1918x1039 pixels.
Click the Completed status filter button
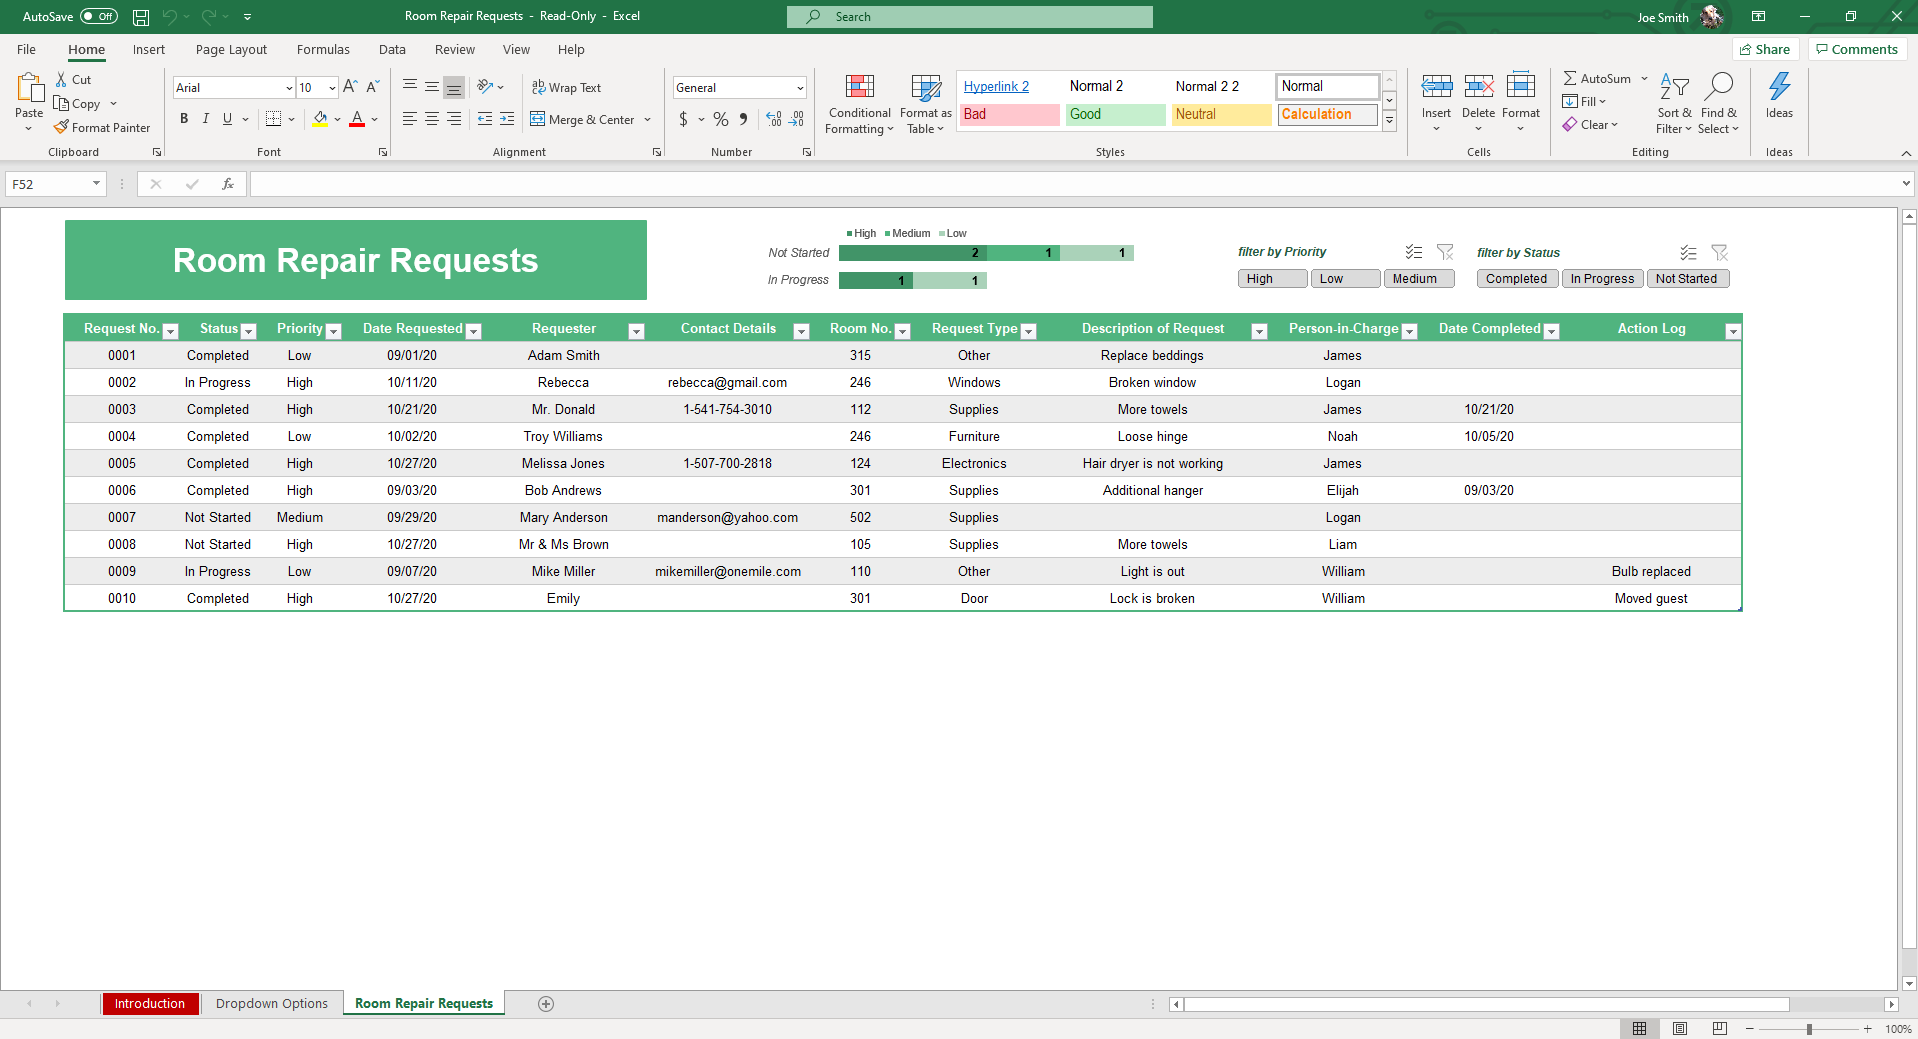click(x=1516, y=278)
